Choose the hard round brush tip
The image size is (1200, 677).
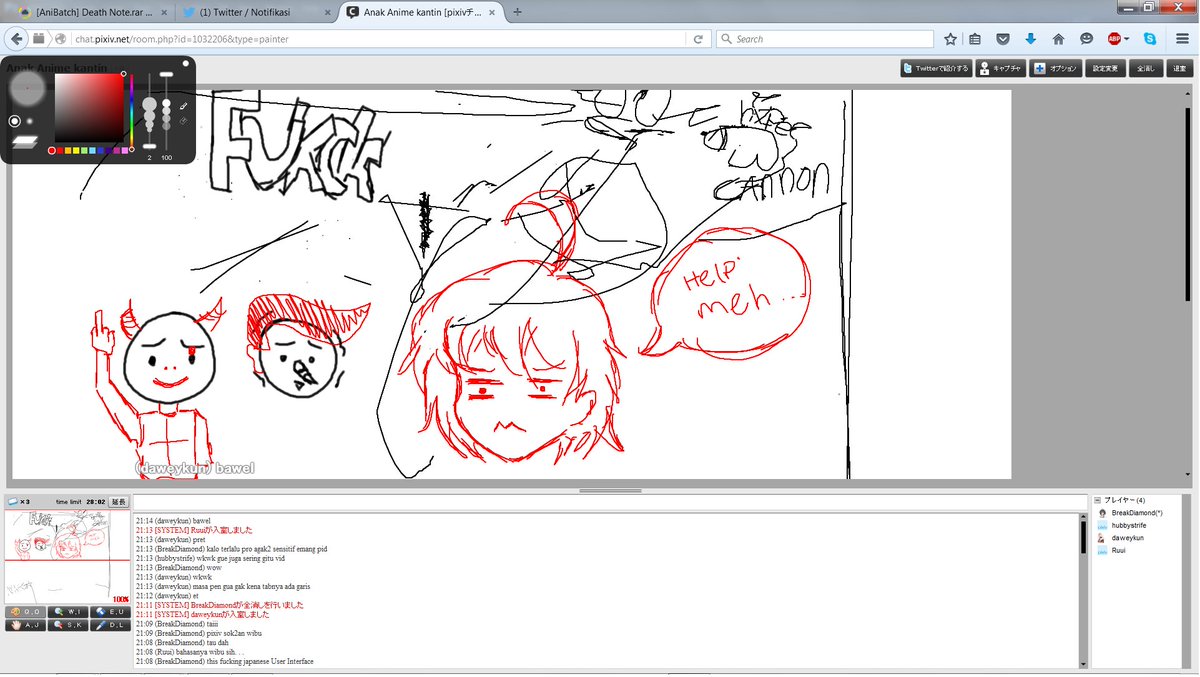(14, 121)
